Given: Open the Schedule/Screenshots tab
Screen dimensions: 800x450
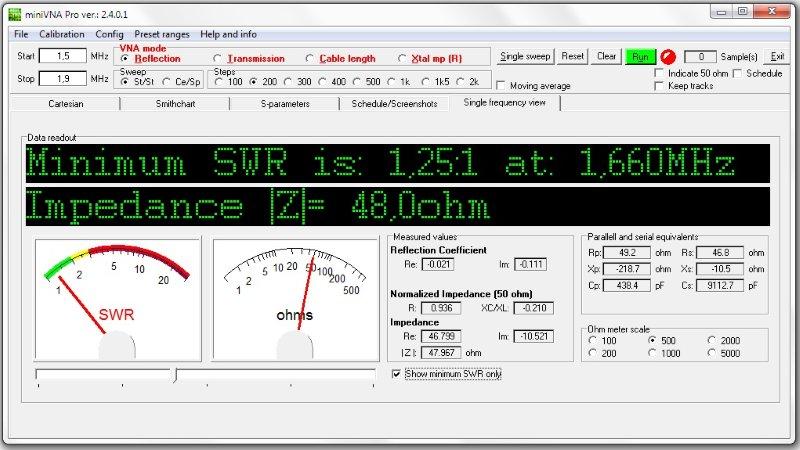Looking at the screenshot, I should coord(394,103).
